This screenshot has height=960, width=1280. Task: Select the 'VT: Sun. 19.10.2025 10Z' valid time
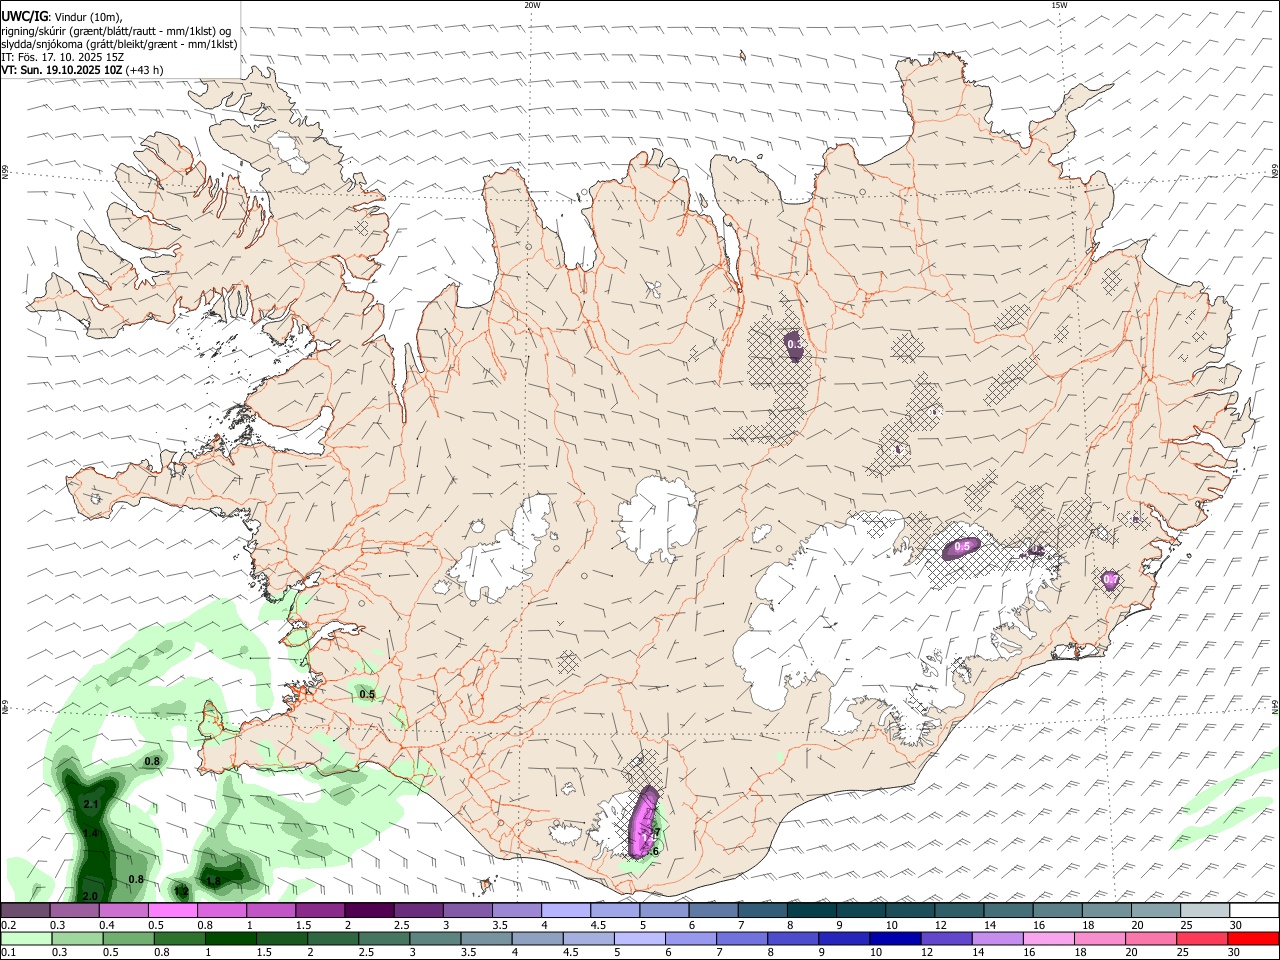point(60,71)
